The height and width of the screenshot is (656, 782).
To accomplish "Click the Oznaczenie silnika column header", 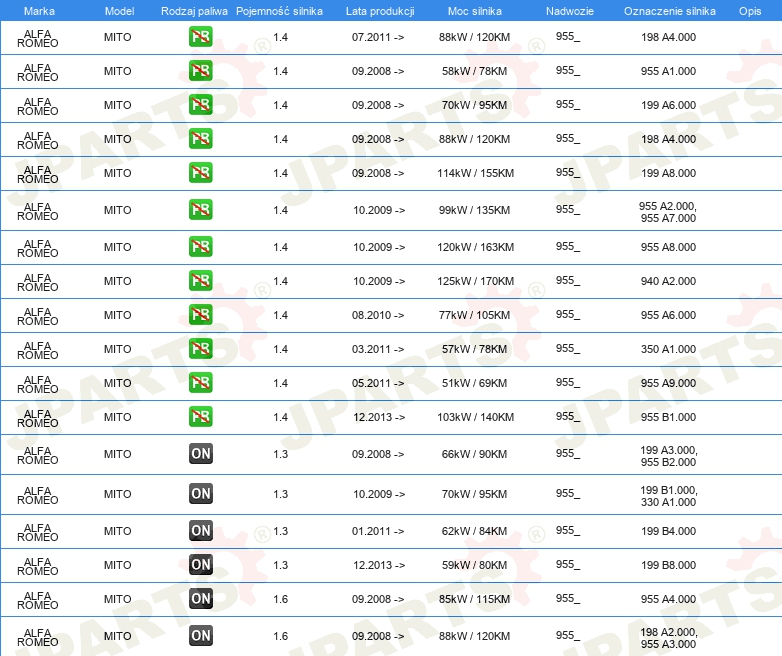I will pos(669,11).
